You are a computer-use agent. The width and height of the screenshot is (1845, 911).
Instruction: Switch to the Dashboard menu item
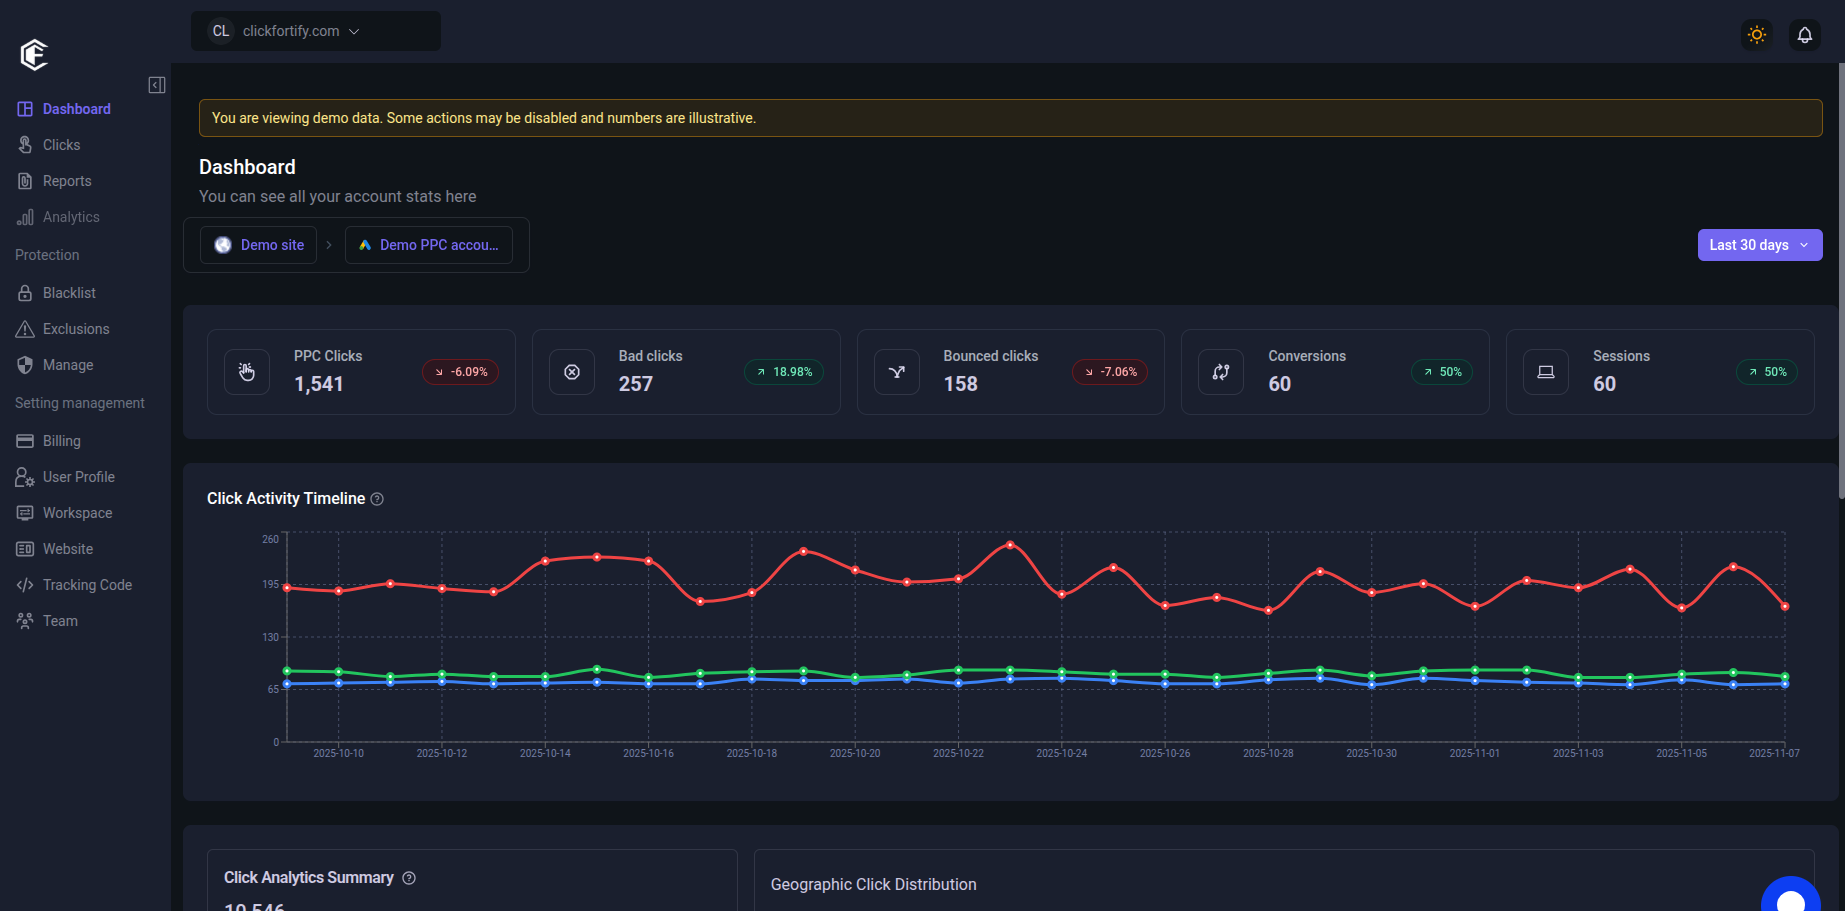(x=76, y=108)
